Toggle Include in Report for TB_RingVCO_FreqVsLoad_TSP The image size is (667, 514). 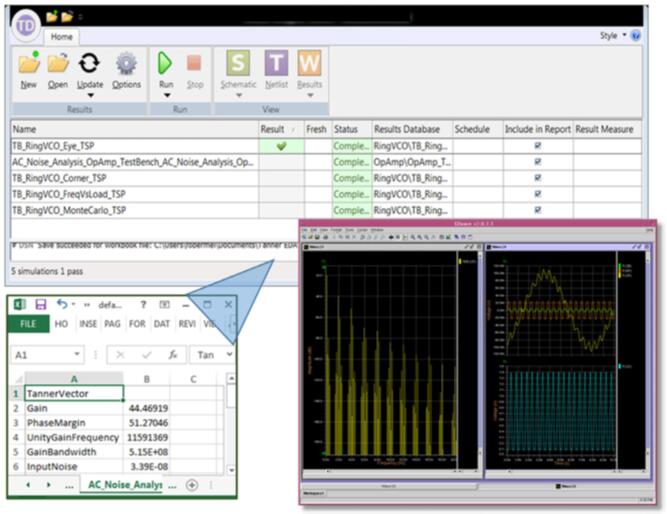[x=538, y=194]
